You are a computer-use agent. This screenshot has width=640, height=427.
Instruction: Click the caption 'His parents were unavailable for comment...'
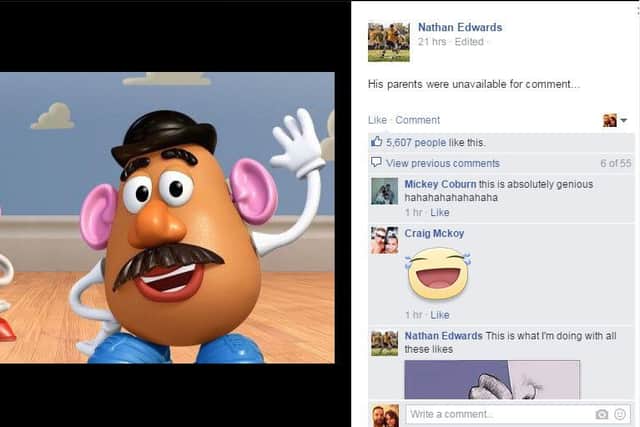click(473, 84)
